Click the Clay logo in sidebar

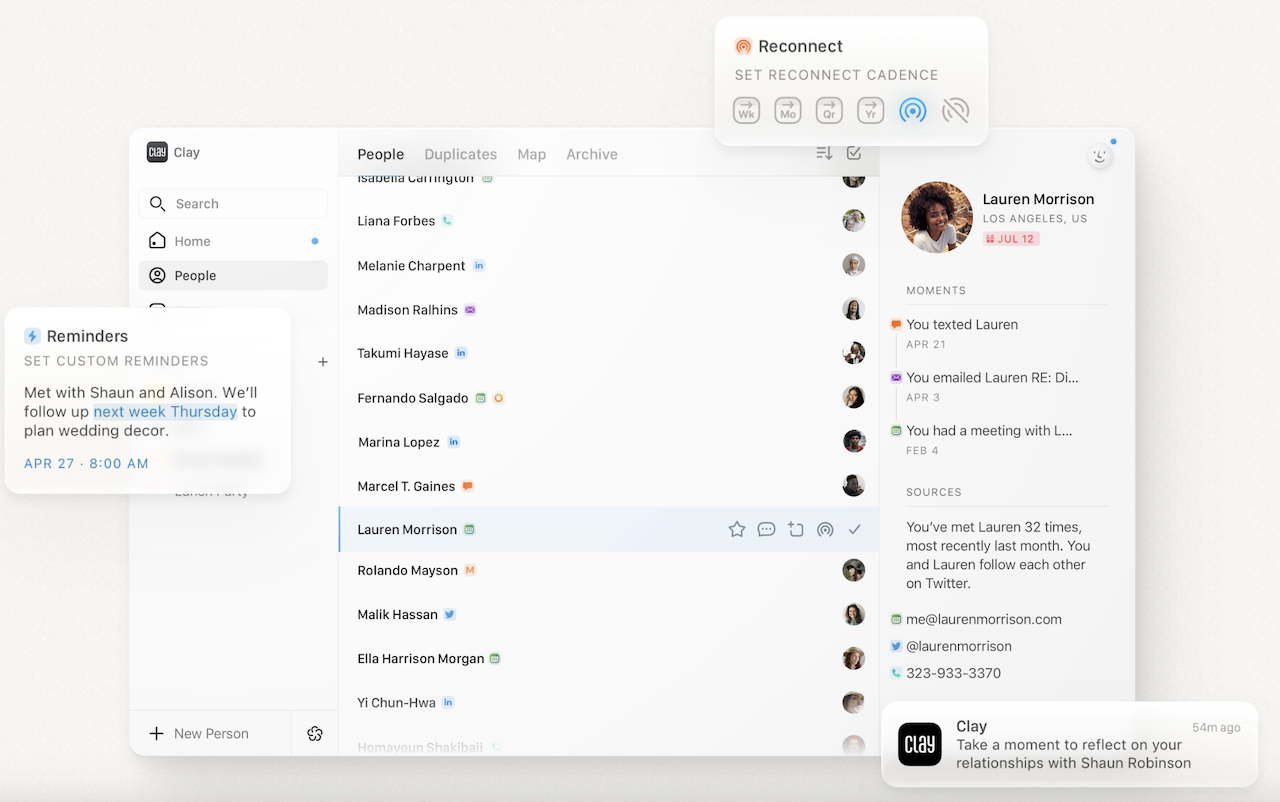pyautogui.click(x=157, y=152)
